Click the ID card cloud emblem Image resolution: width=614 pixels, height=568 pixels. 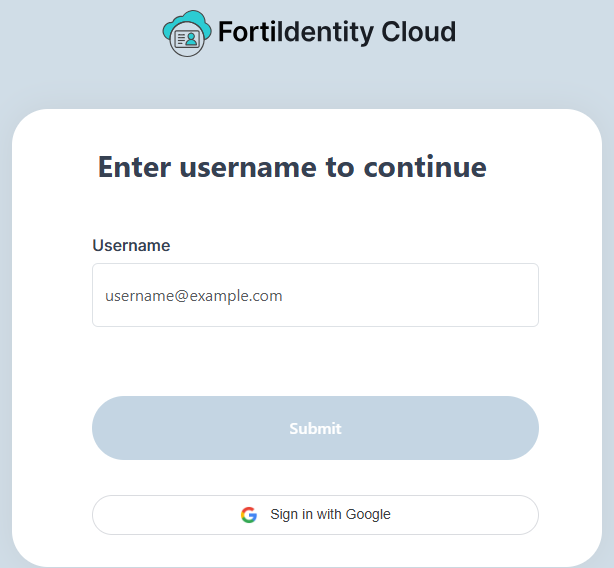click(x=186, y=33)
